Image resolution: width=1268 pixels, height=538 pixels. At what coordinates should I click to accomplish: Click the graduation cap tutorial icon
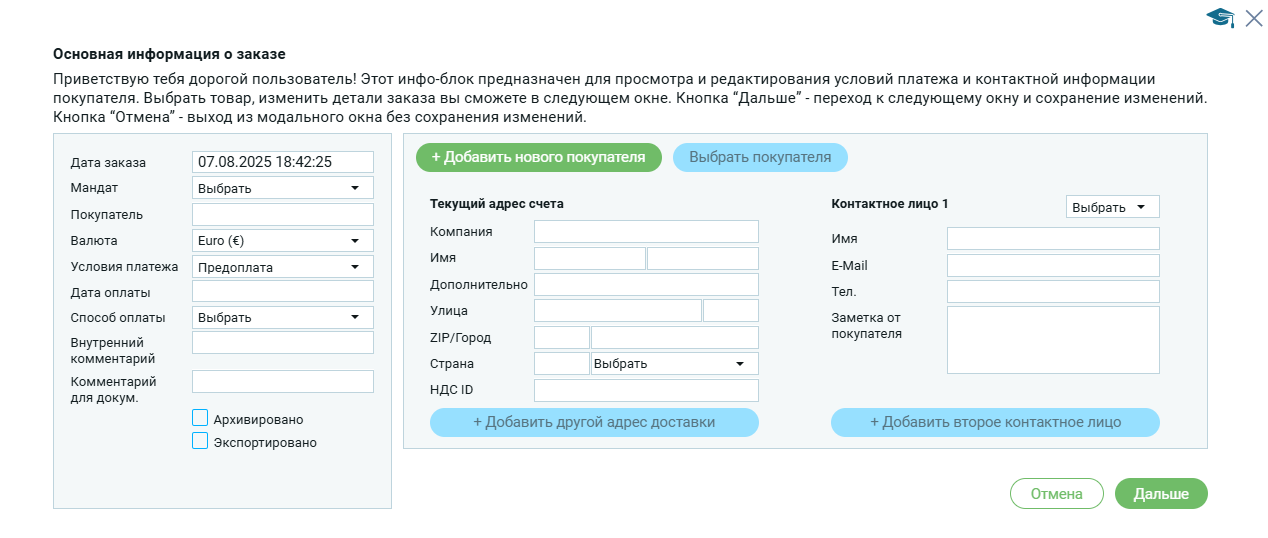1220,17
